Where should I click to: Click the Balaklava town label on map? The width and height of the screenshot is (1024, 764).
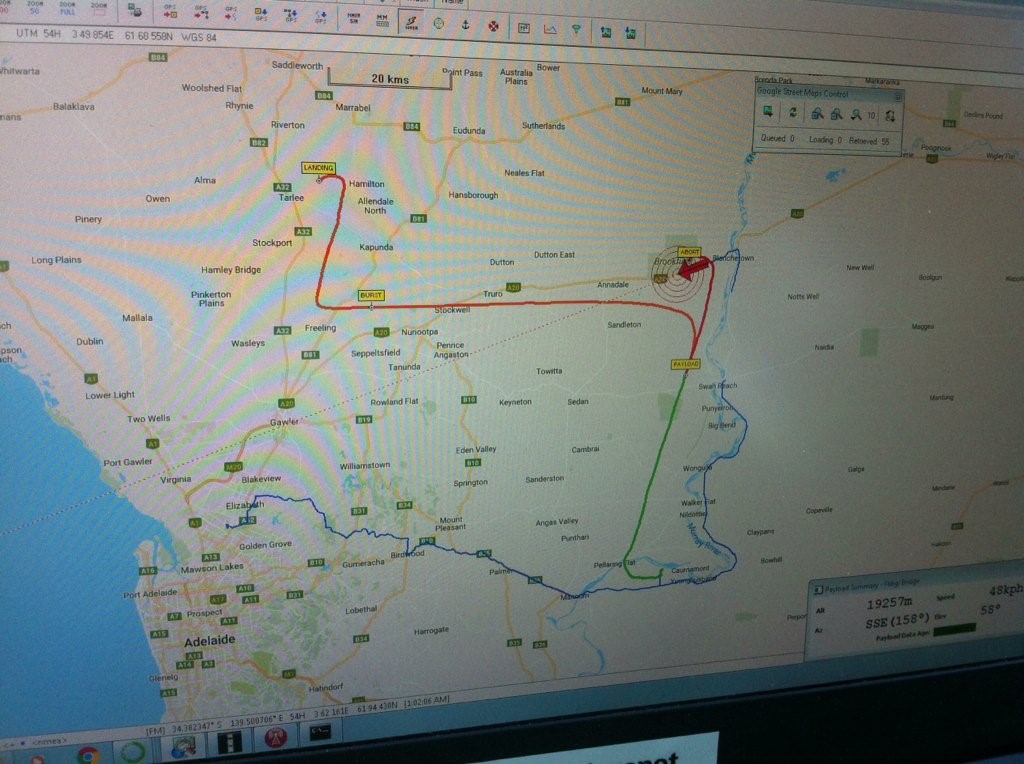(74, 106)
